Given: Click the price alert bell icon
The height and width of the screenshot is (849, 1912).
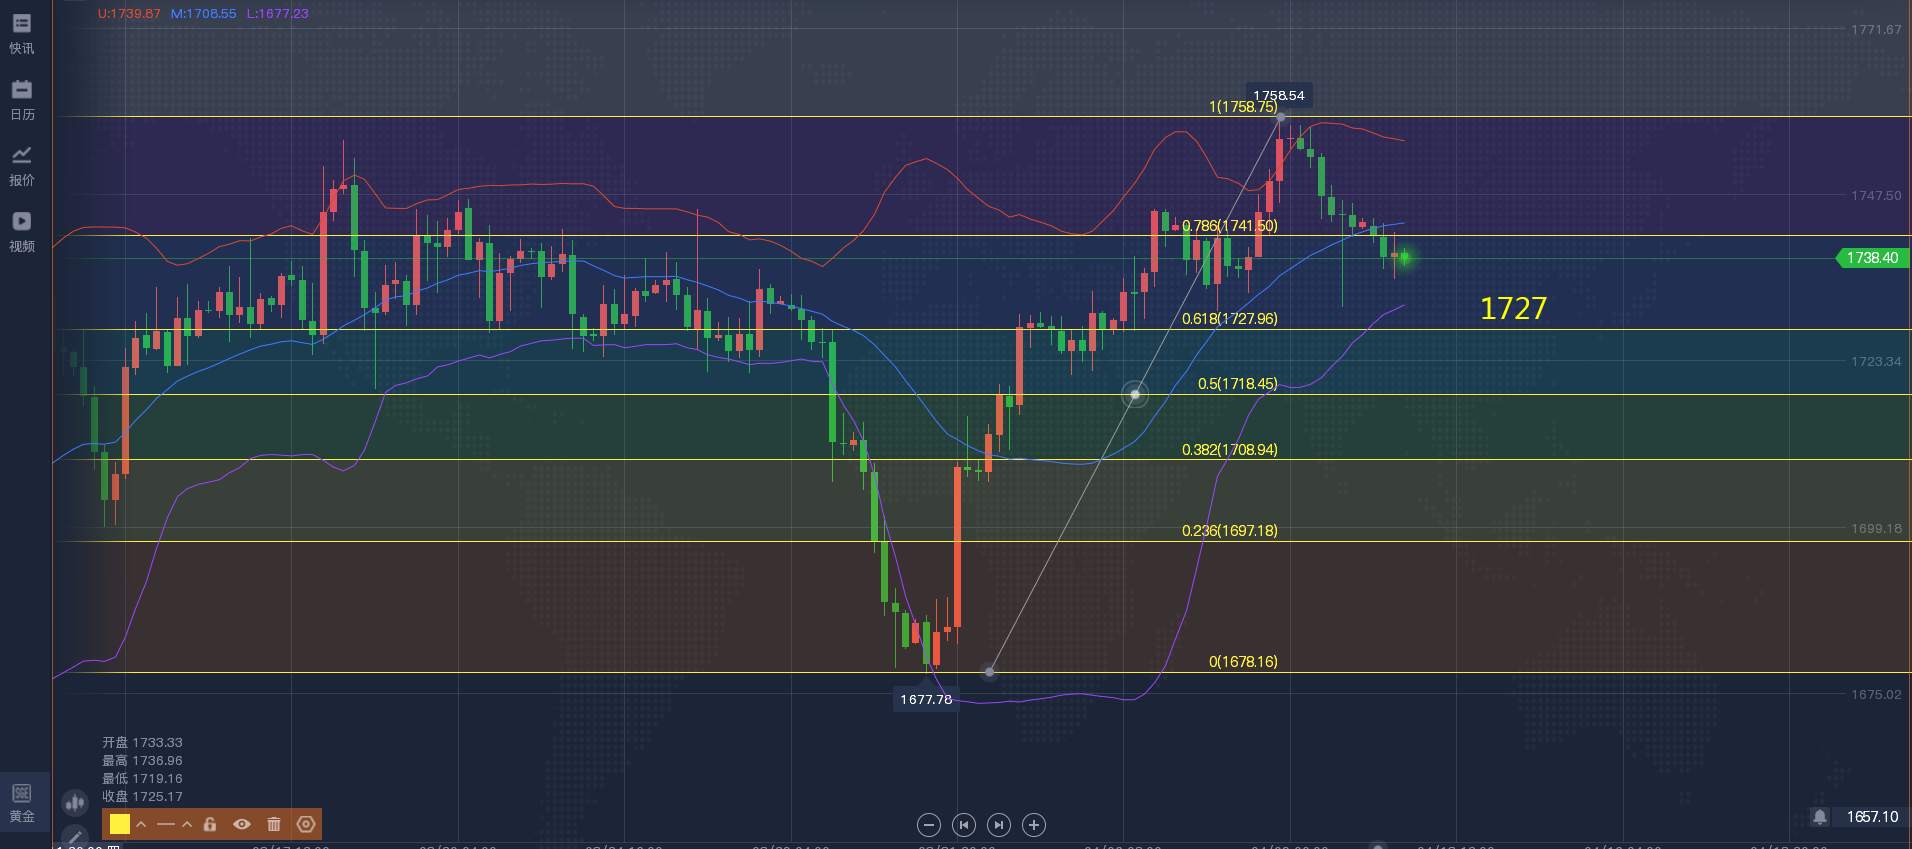Looking at the screenshot, I should [x=1820, y=817].
